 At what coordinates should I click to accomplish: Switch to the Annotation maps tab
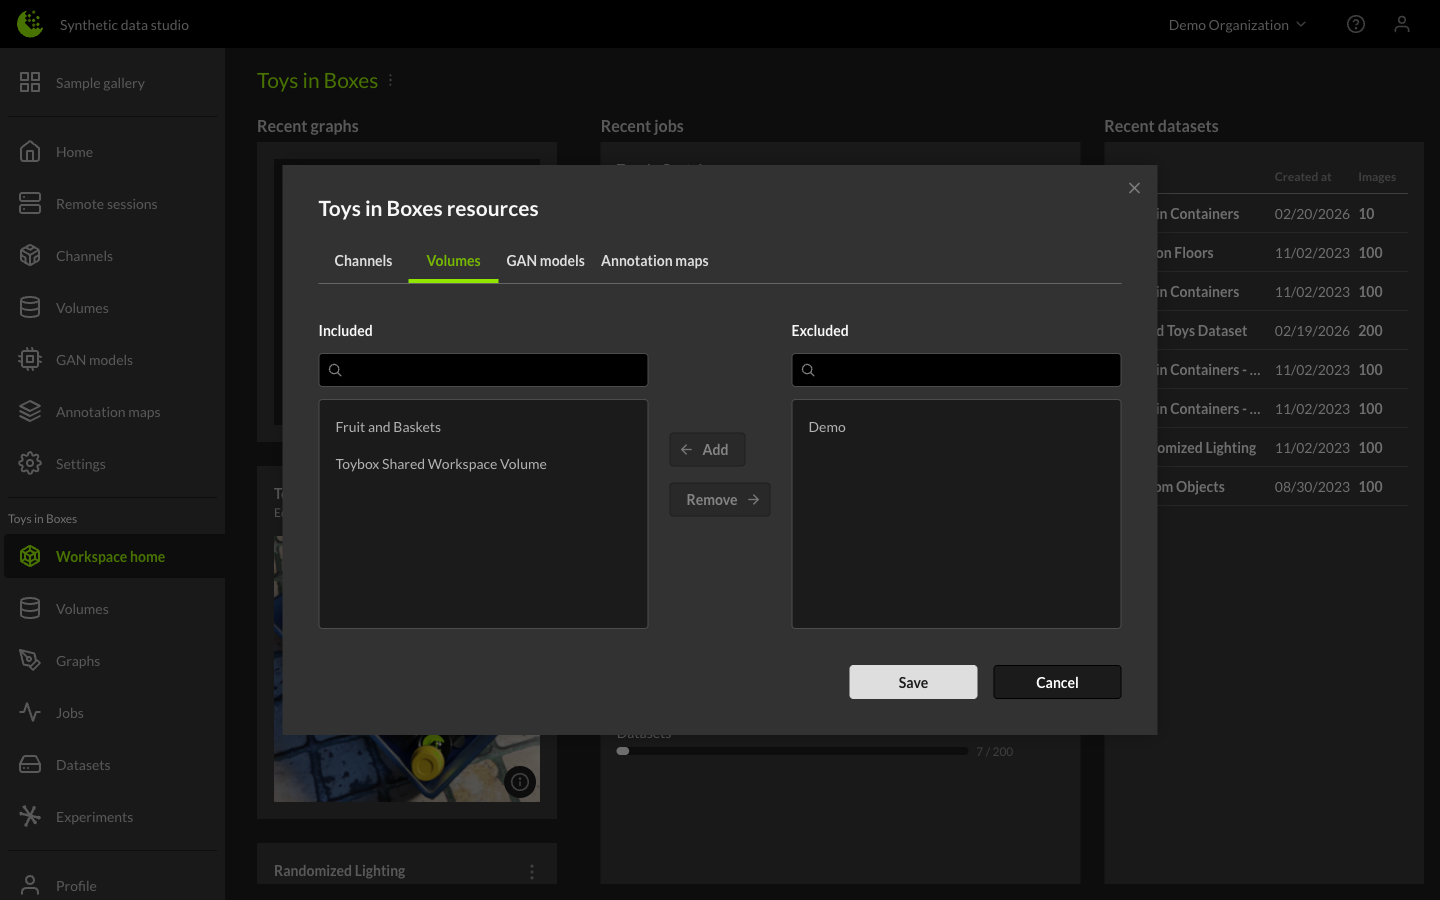click(x=654, y=260)
